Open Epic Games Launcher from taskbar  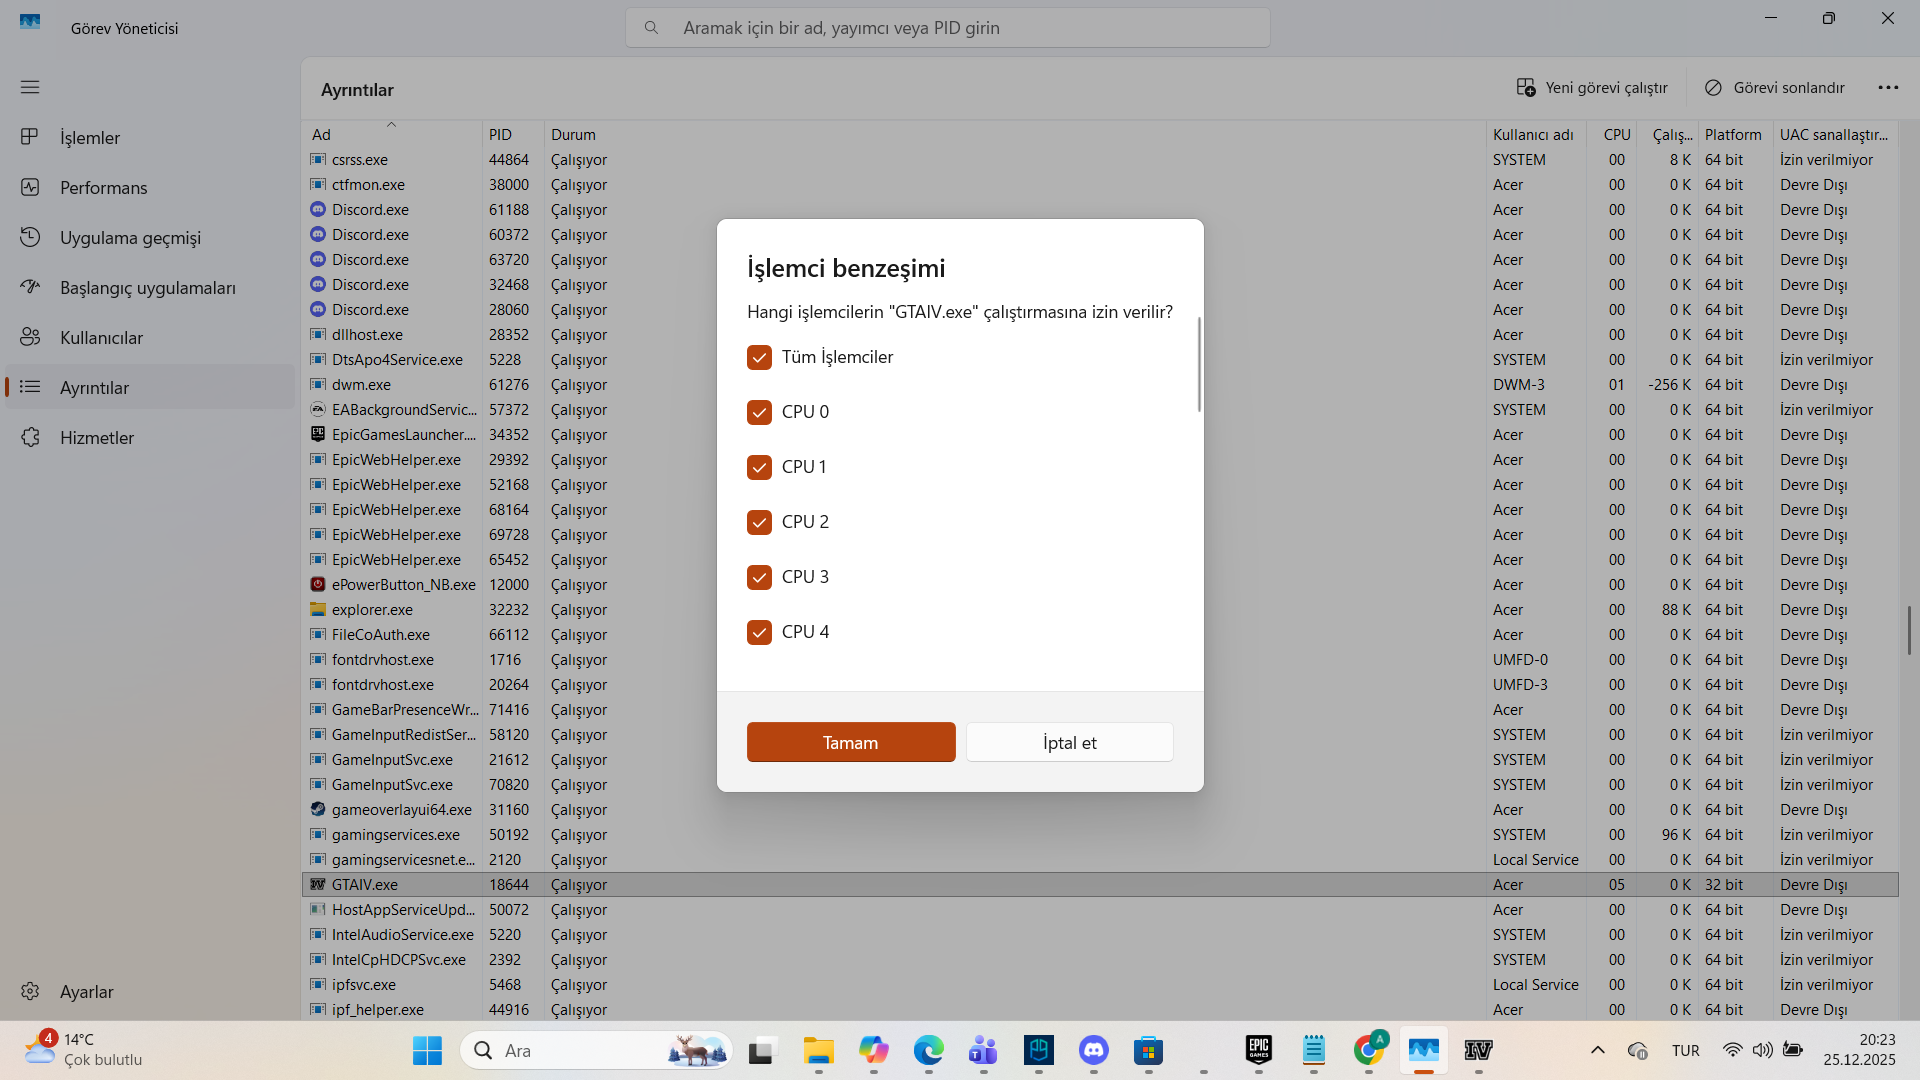(1259, 1050)
